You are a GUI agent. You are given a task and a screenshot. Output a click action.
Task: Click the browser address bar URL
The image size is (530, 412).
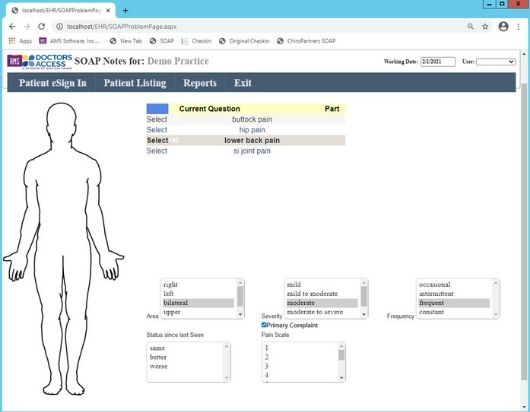click(x=122, y=26)
